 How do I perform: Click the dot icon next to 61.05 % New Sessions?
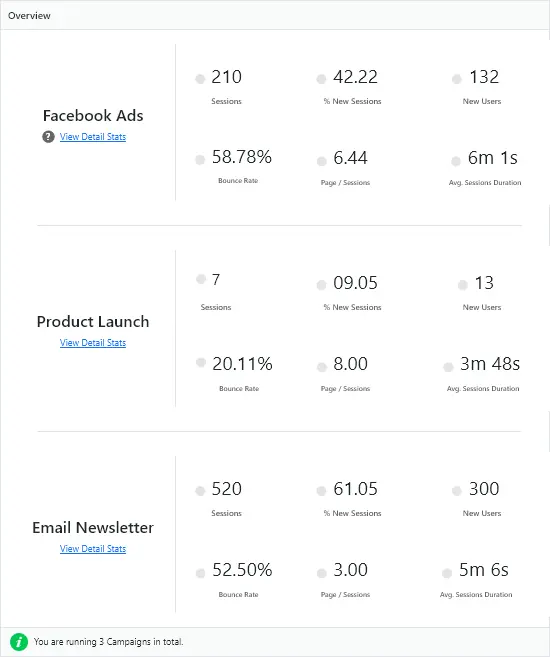pos(321,491)
